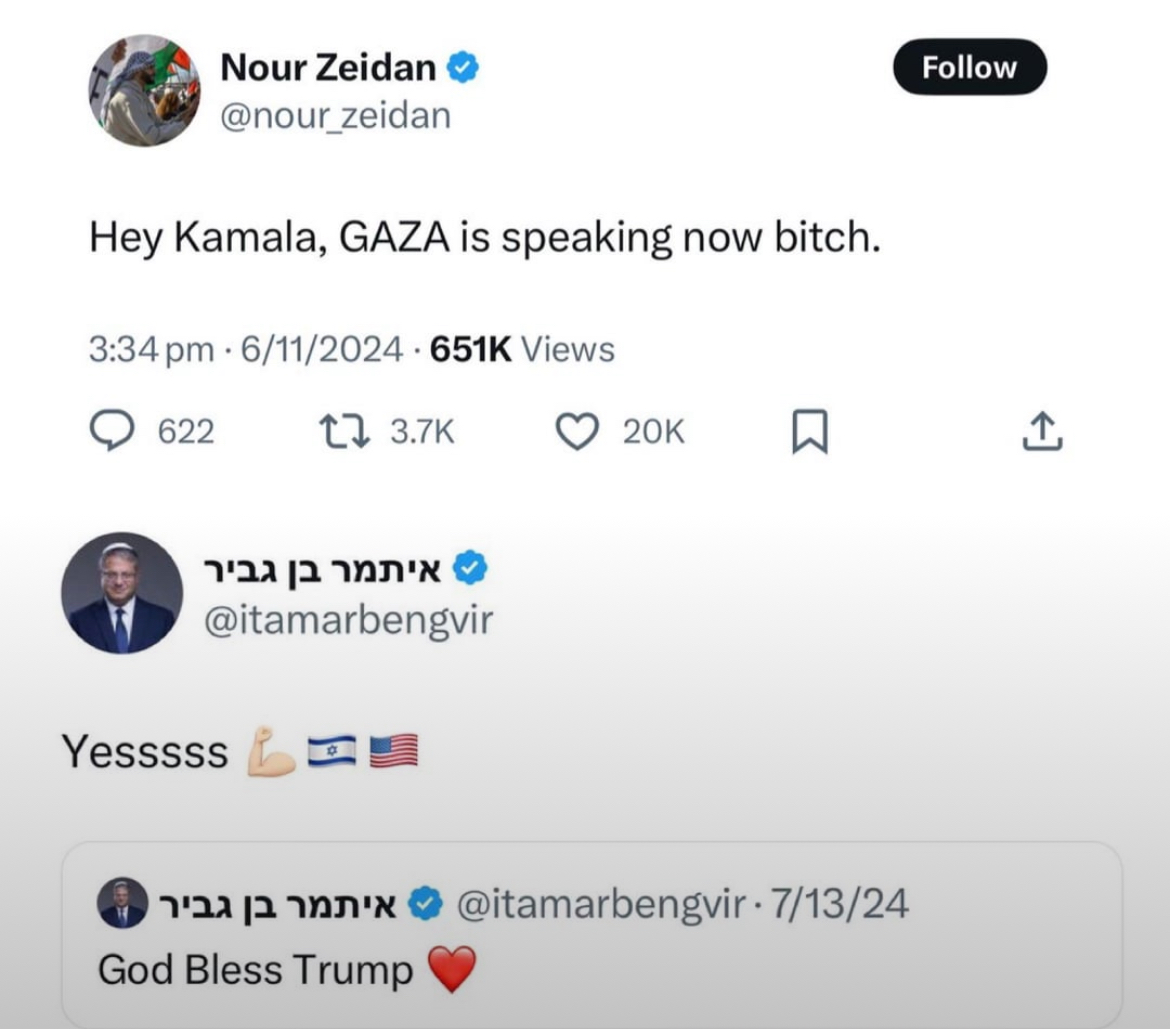Click small avatar in quoted tweet
The width and height of the screenshot is (1170, 1029).
pyautogui.click(x=122, y=904)
